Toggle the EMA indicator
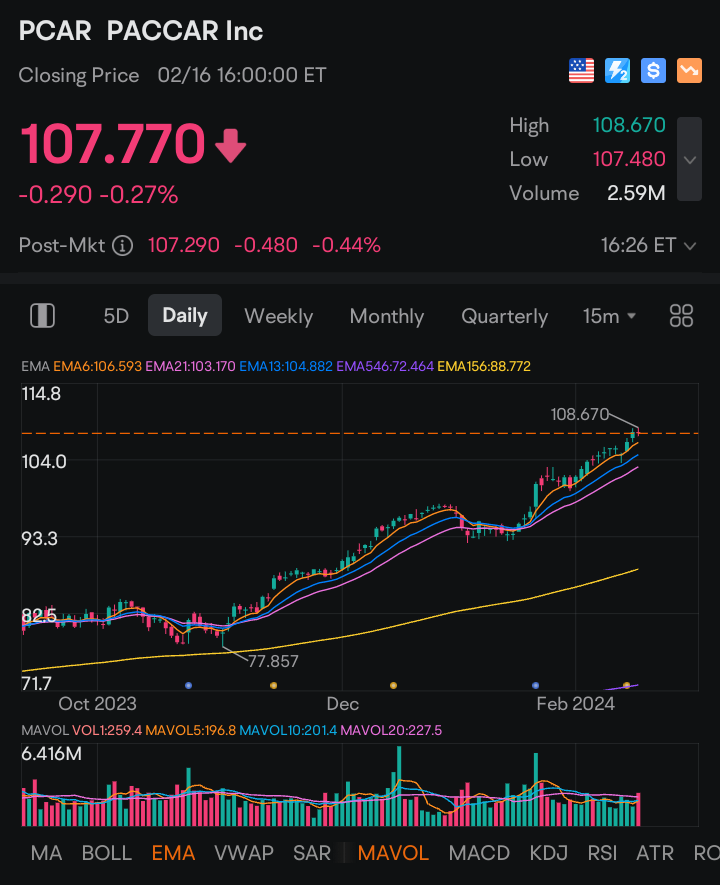This screenshot has height=885, width=720. click(x=173, y=853)
